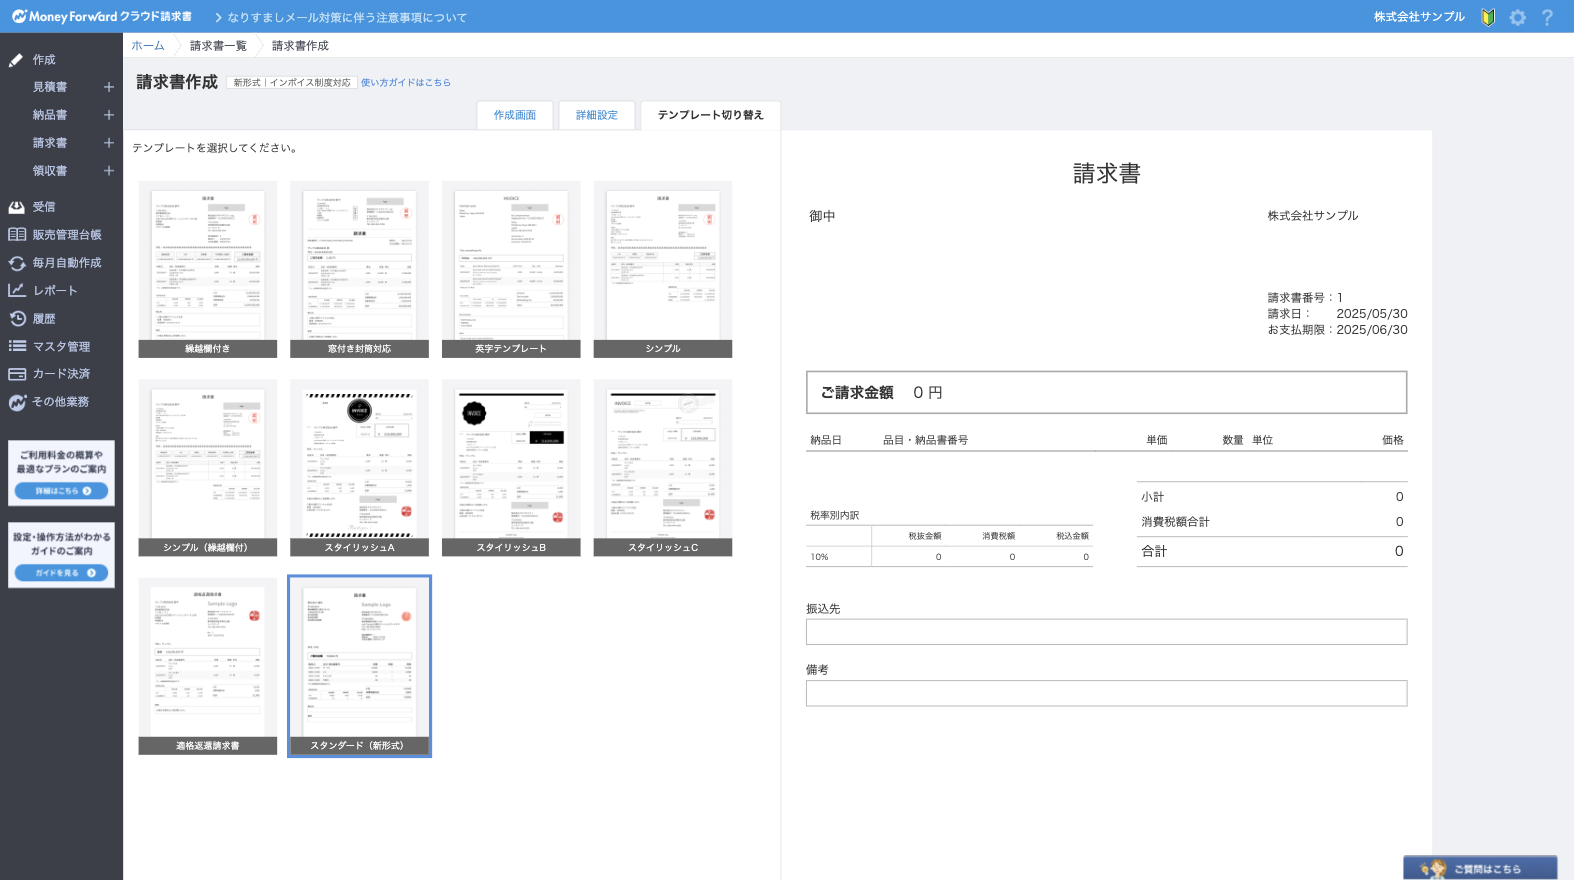Open 履歴 history in sidebar

pos(44,319)
